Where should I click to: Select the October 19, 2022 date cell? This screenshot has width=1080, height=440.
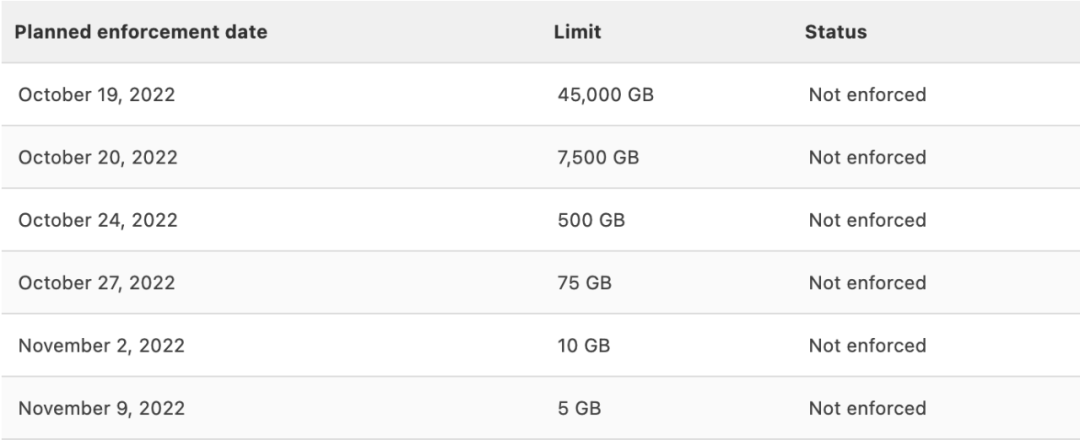click(96, 95)
